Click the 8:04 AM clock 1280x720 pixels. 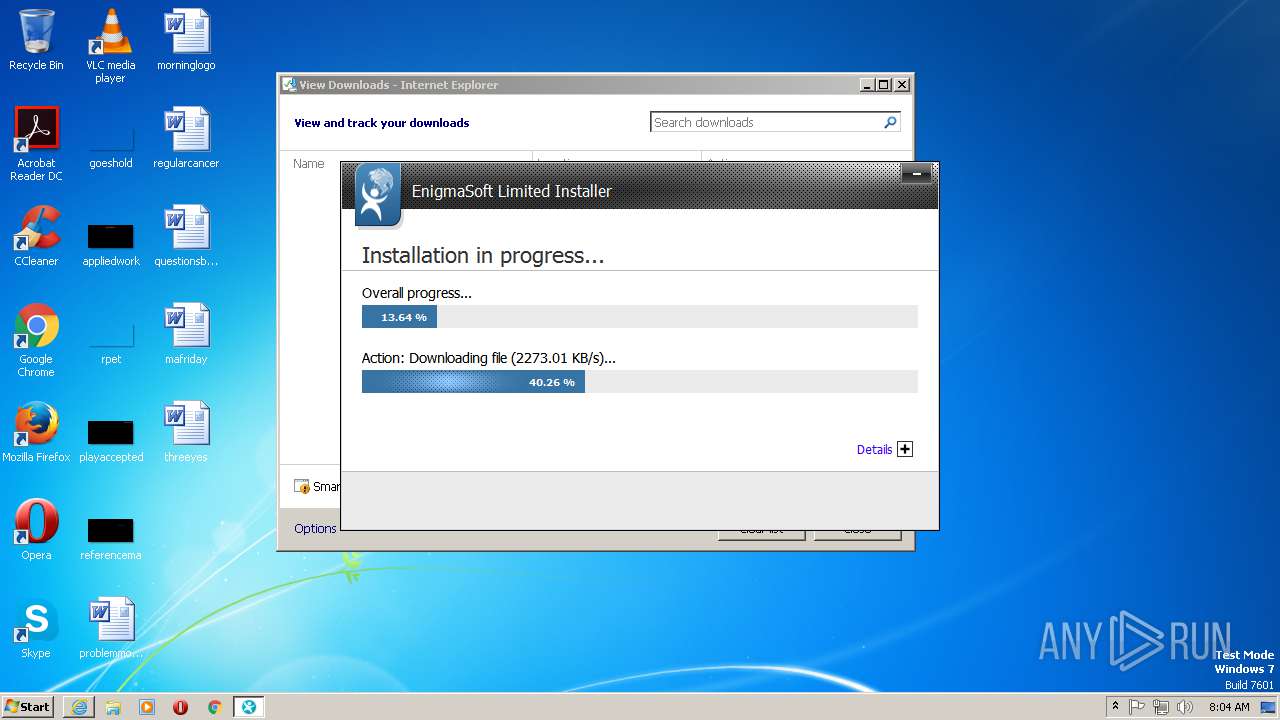(x=1229, y=707)
